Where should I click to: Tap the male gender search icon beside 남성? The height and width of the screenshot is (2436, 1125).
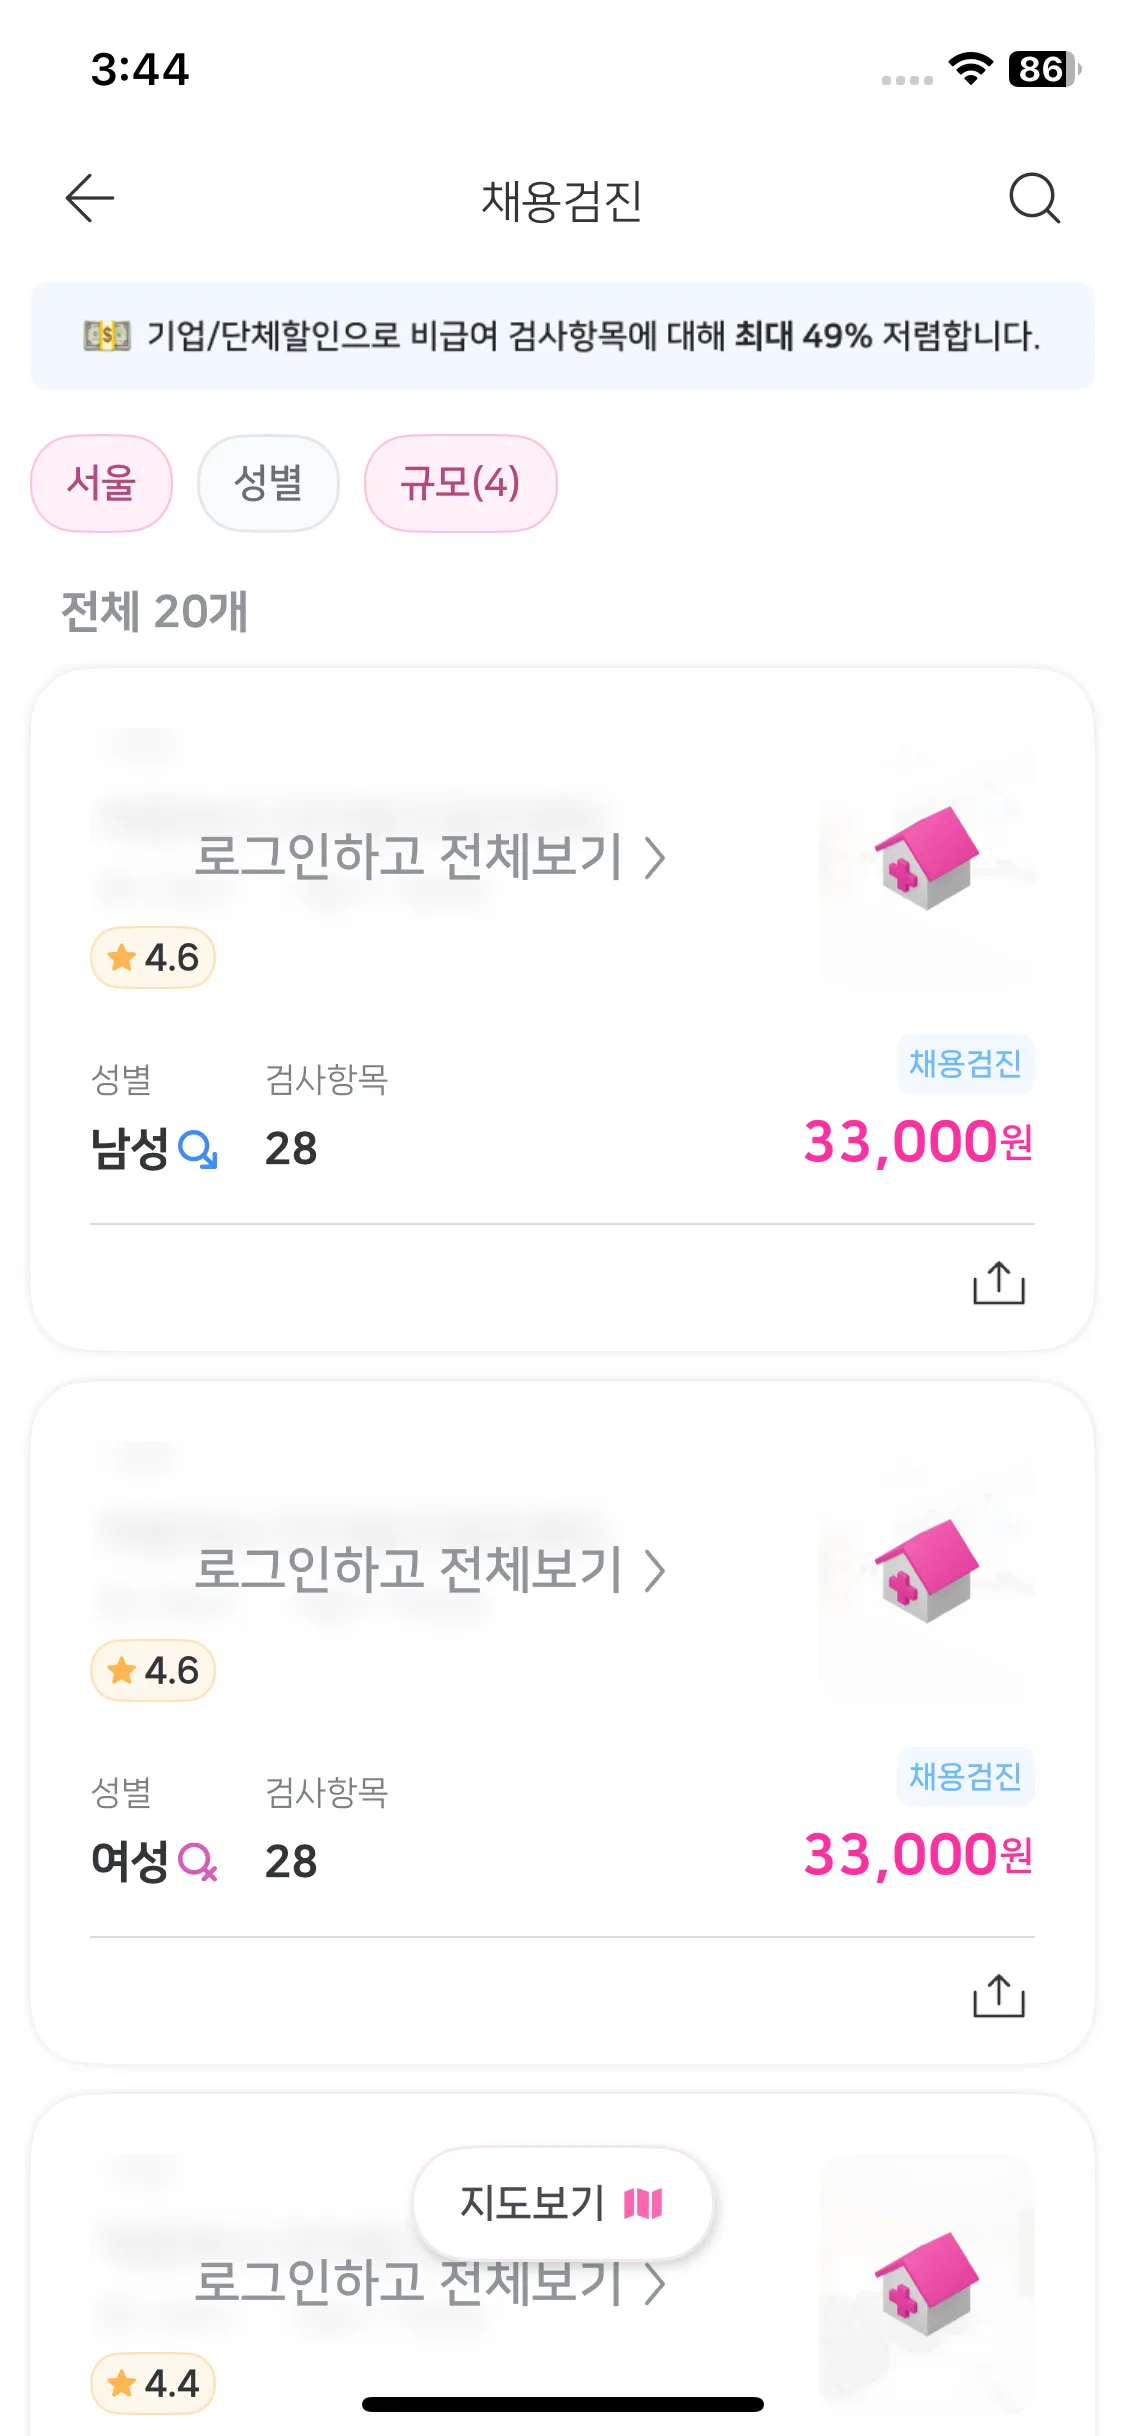198,1149
